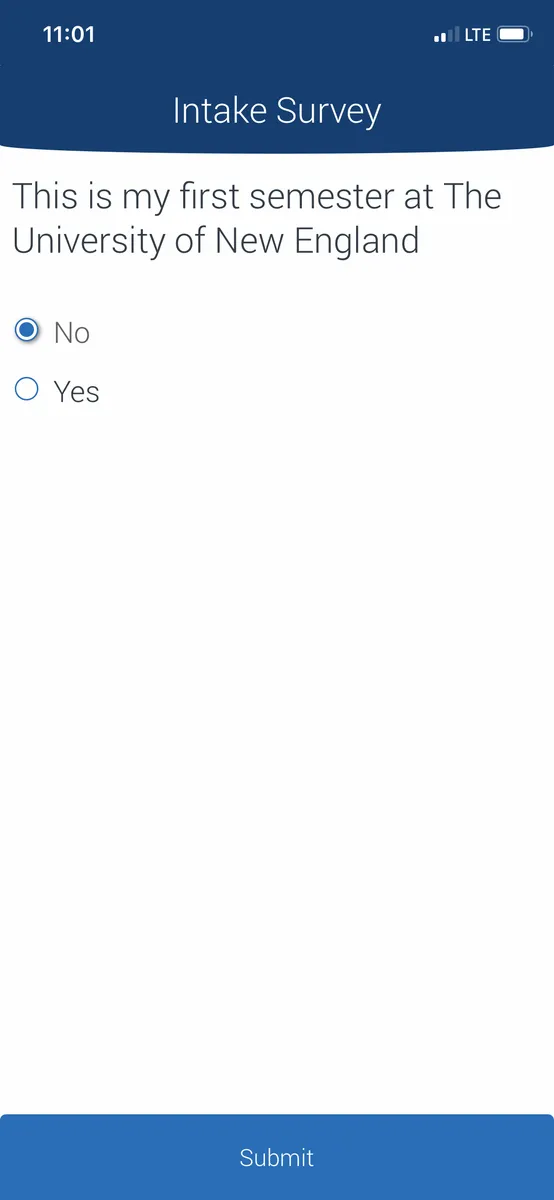Screen dimensions: 554x1200
Task: Click the word "The" ending the first question line
Action: [472, 196]
